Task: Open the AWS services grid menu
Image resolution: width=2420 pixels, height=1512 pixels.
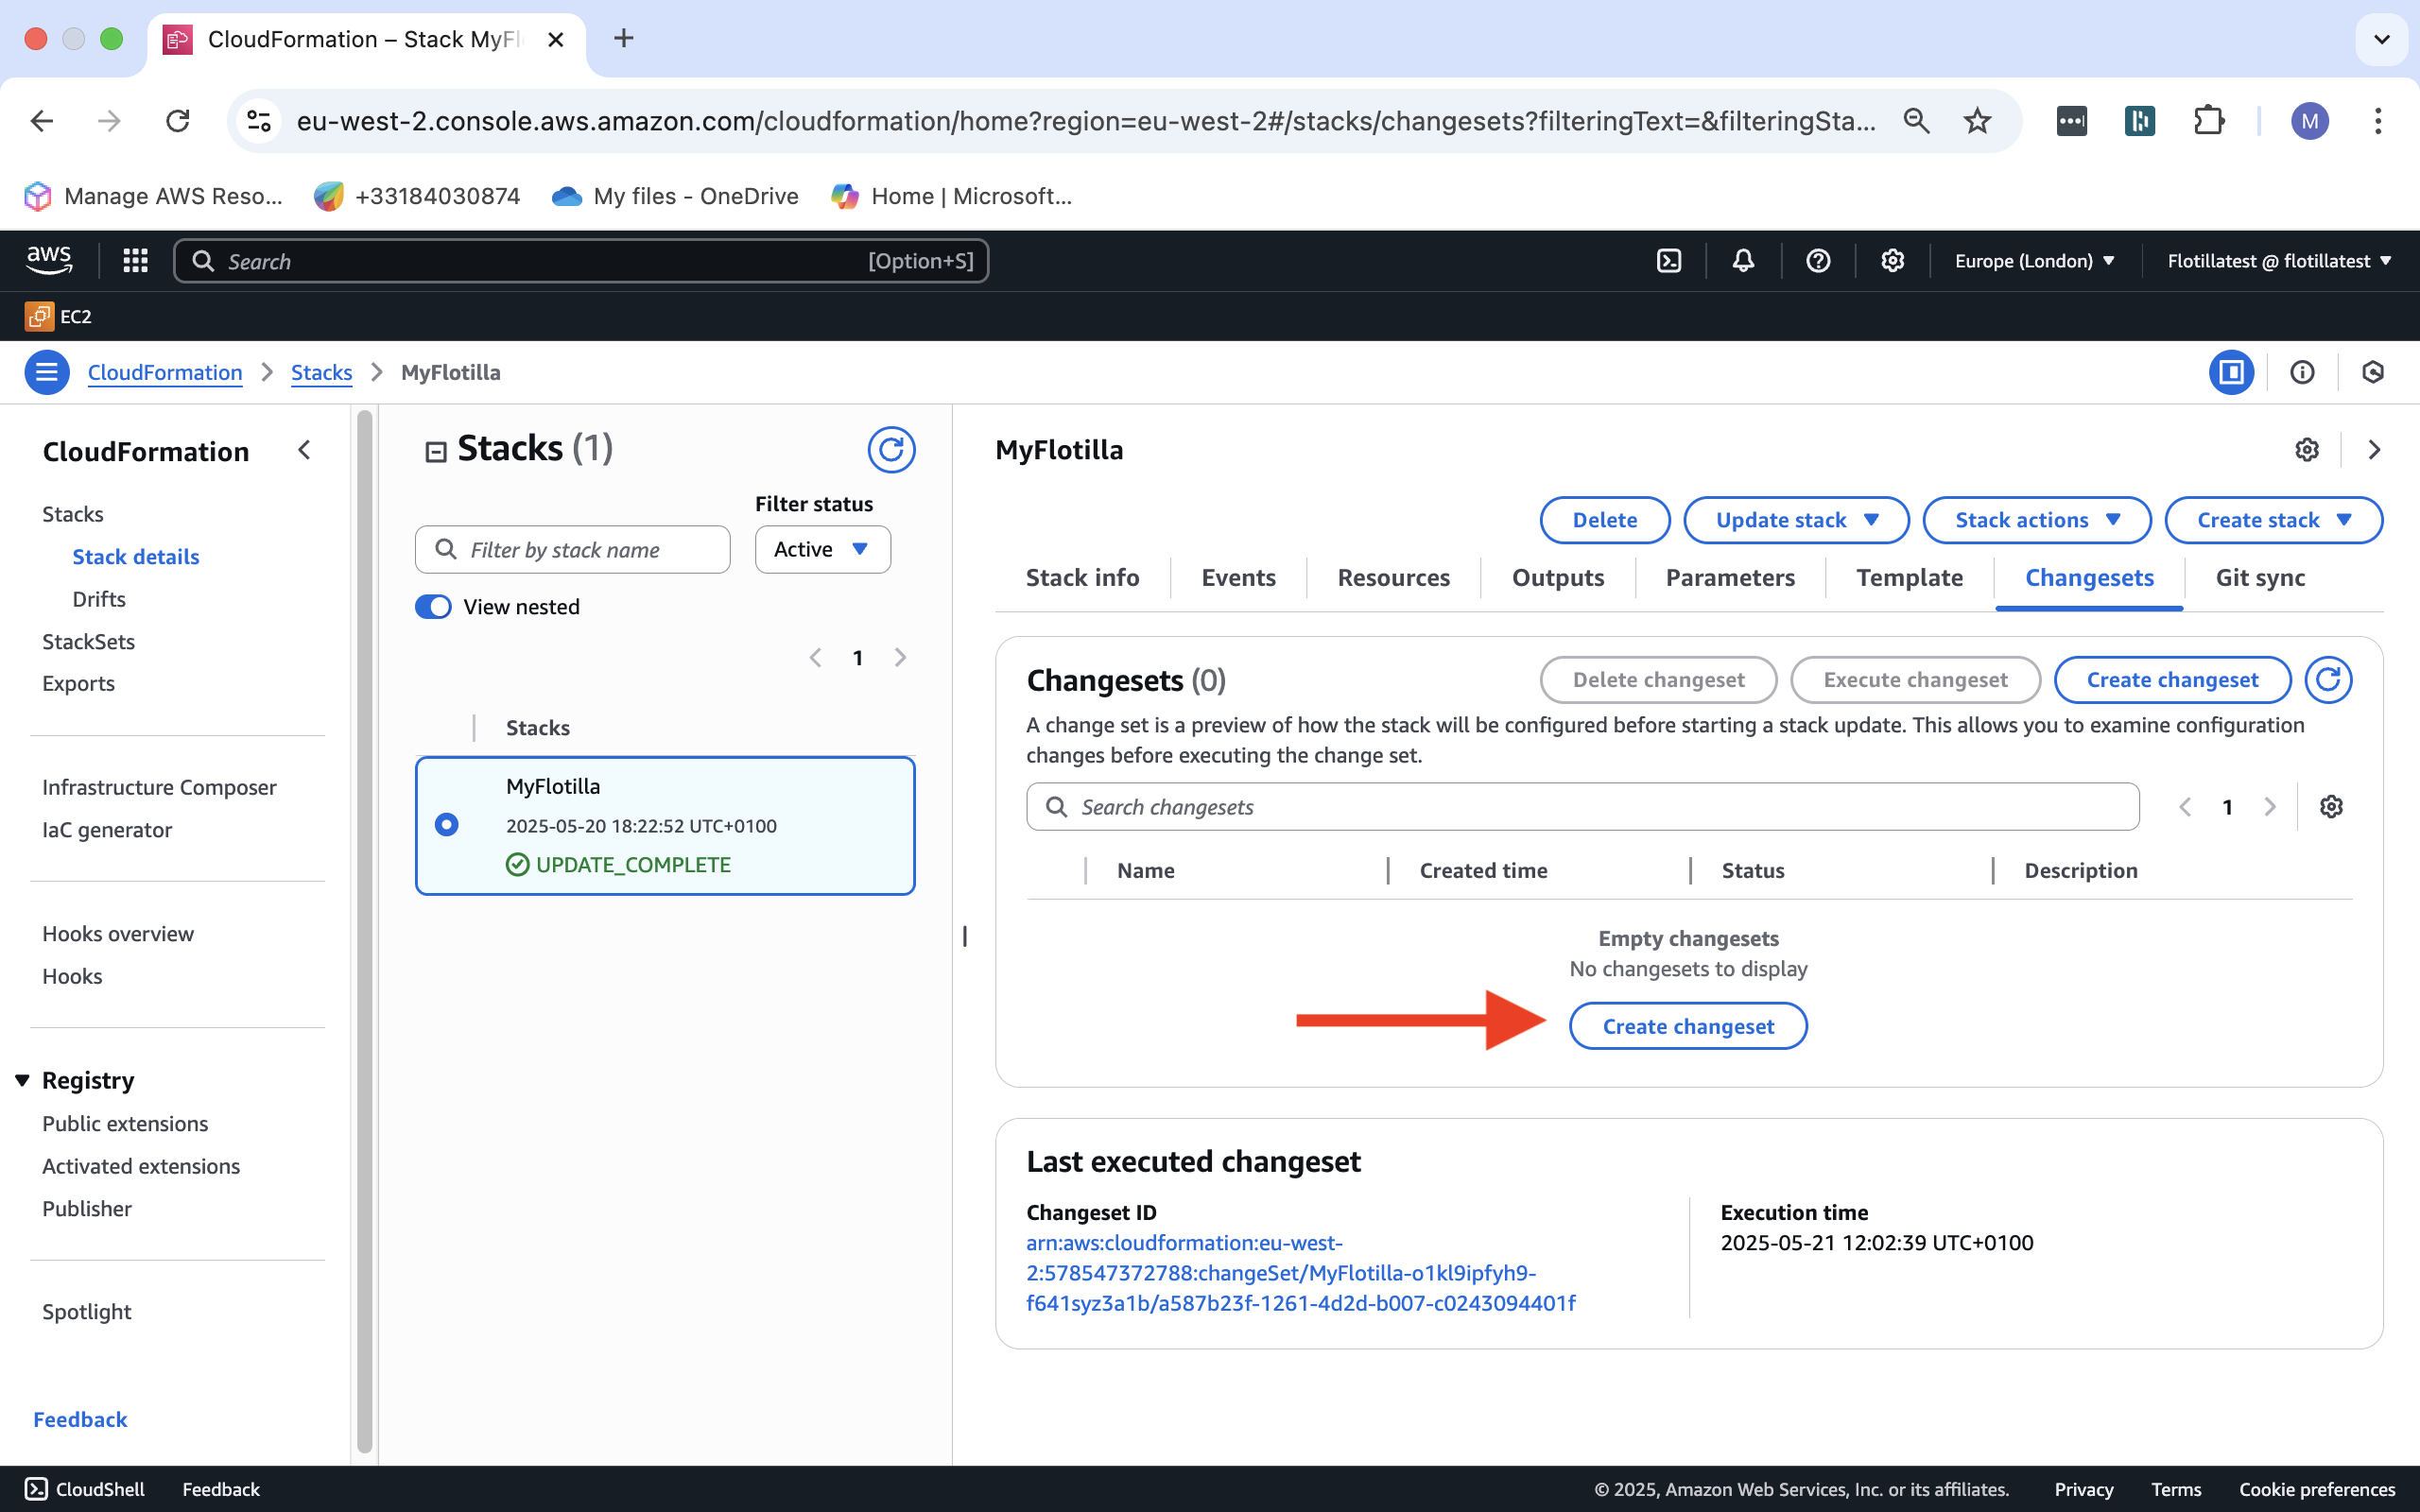Action: (x=135, y=261)
